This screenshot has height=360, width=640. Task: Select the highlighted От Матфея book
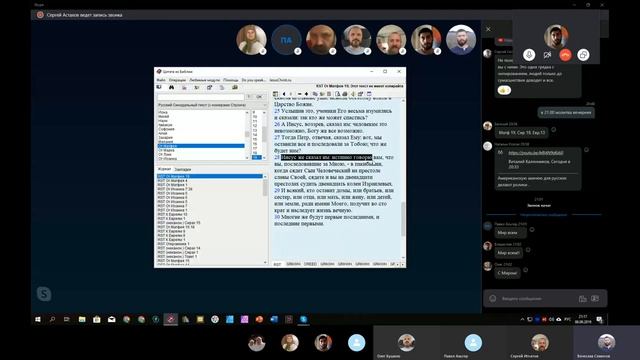(x=201, y=146)
